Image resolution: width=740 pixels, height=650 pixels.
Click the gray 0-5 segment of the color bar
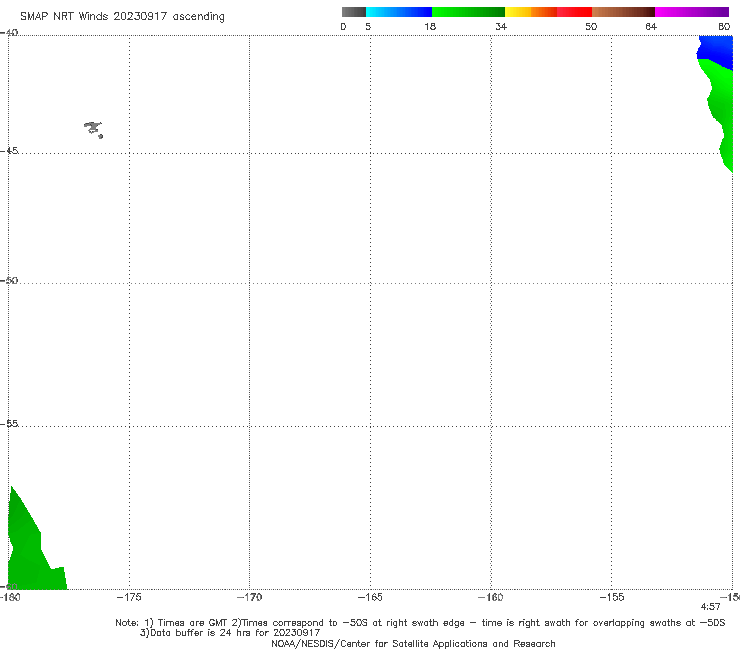pyautogui.click(x=354, y=12)
